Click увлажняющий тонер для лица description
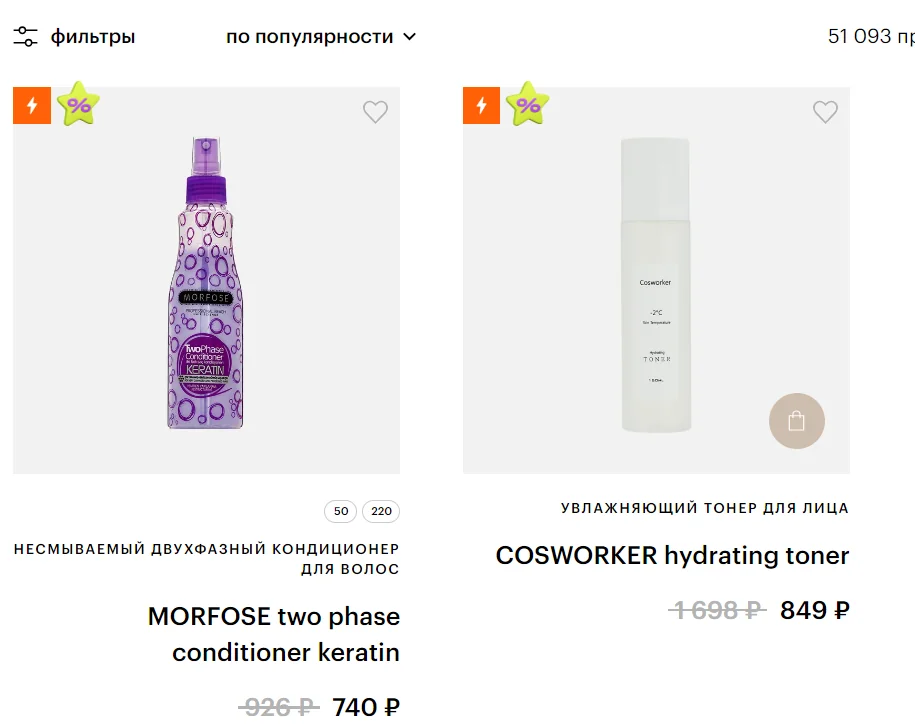The image size is (915, 725). tap(705, 508)
